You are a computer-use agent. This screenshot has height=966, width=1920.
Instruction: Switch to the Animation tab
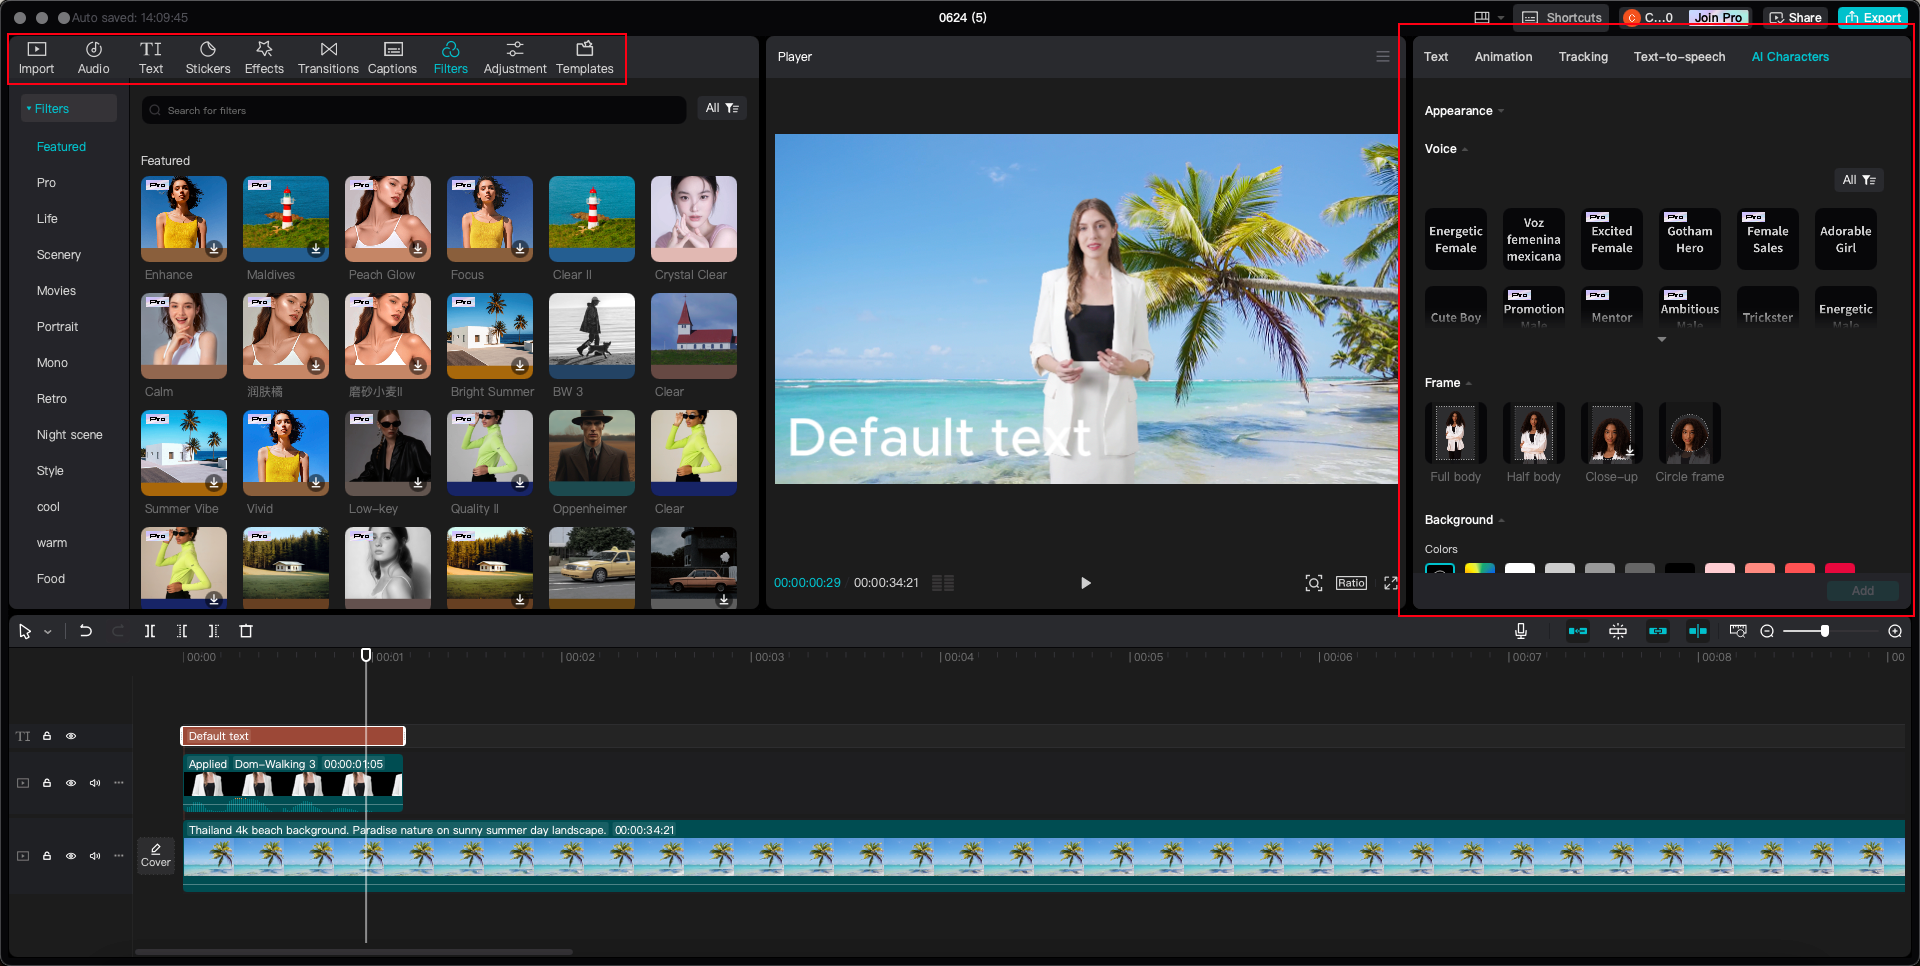click(x=1503, y=57)
